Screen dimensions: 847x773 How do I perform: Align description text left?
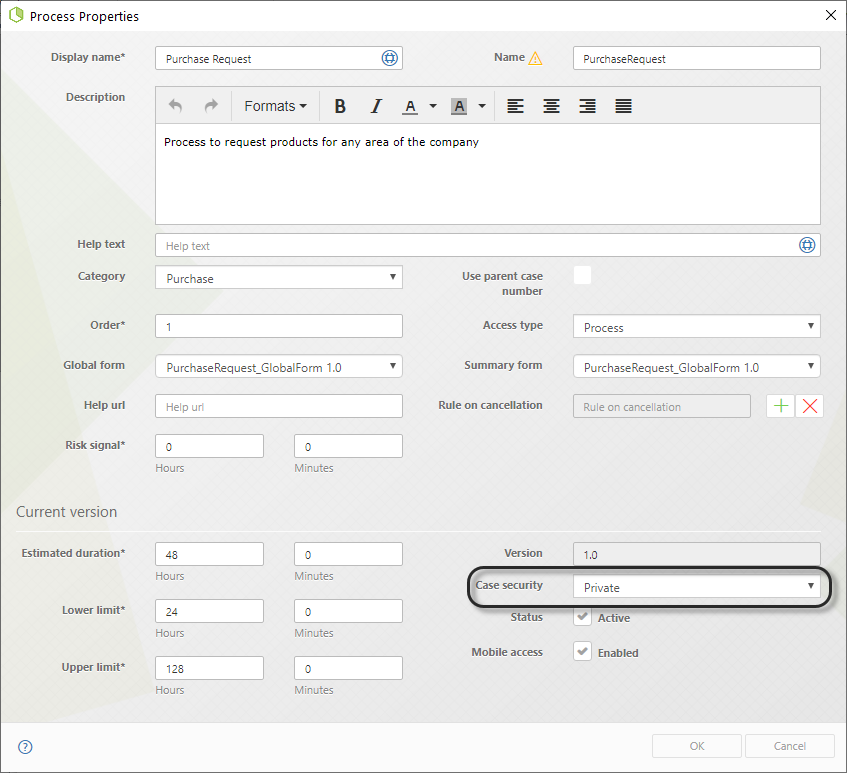tap(515, 106)
